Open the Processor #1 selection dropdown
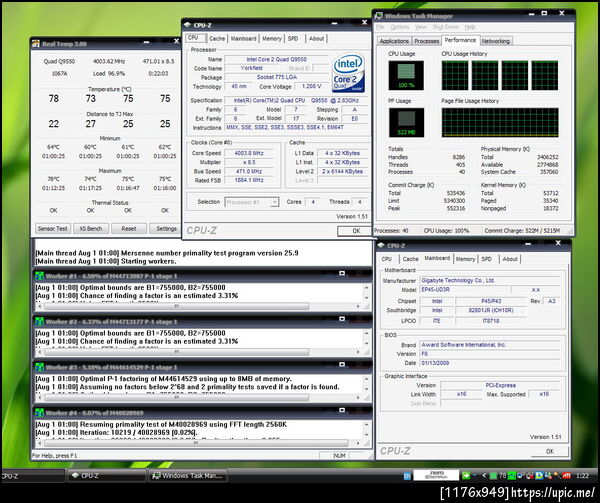Screen dimensions: 600x503 (x=251, y=202)
